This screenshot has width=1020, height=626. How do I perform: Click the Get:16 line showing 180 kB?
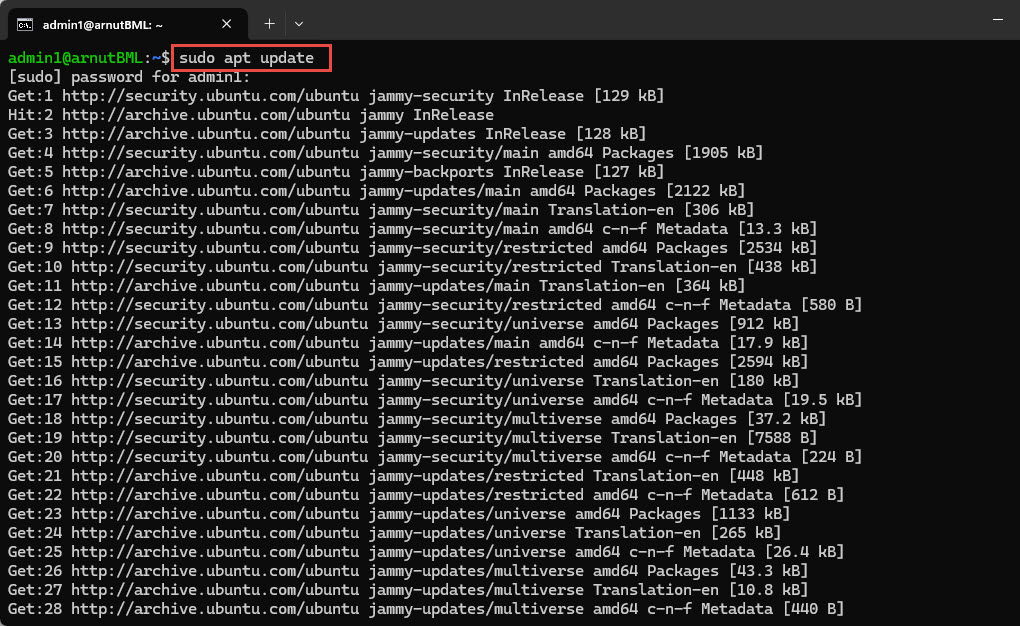point(403,381)
